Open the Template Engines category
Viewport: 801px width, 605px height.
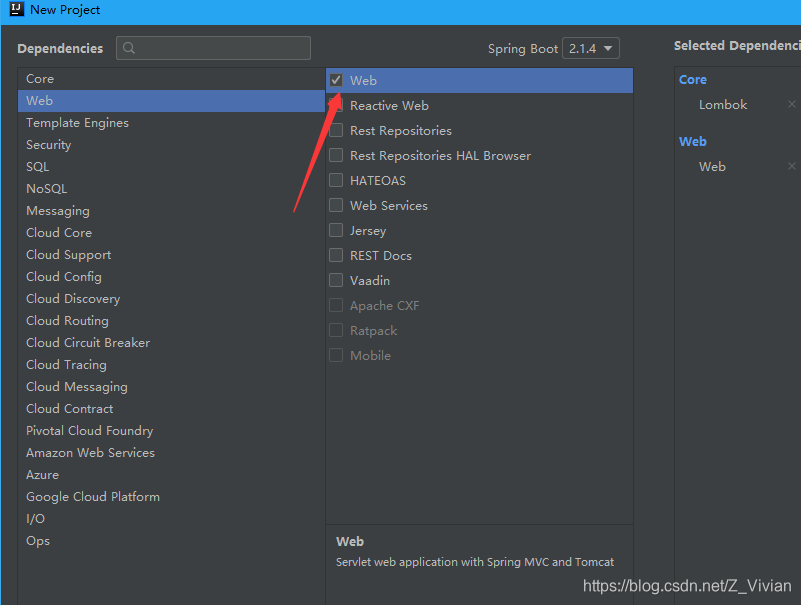tap(171, 123)
